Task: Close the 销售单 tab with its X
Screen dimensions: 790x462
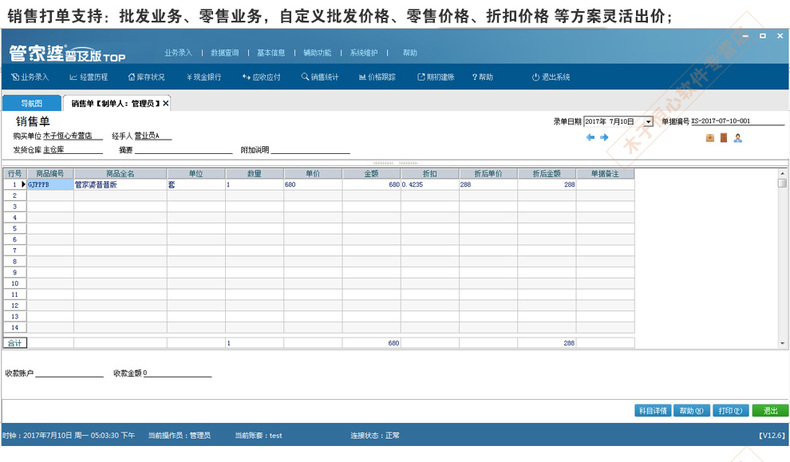Action: coord(165,103)
